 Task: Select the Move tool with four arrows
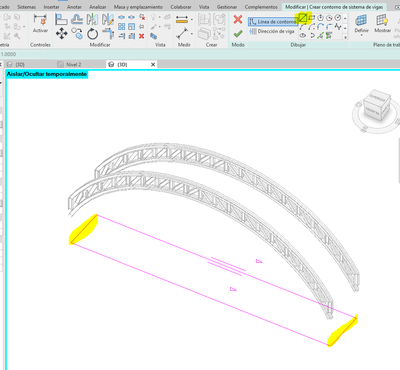click(x=62, y=34)
